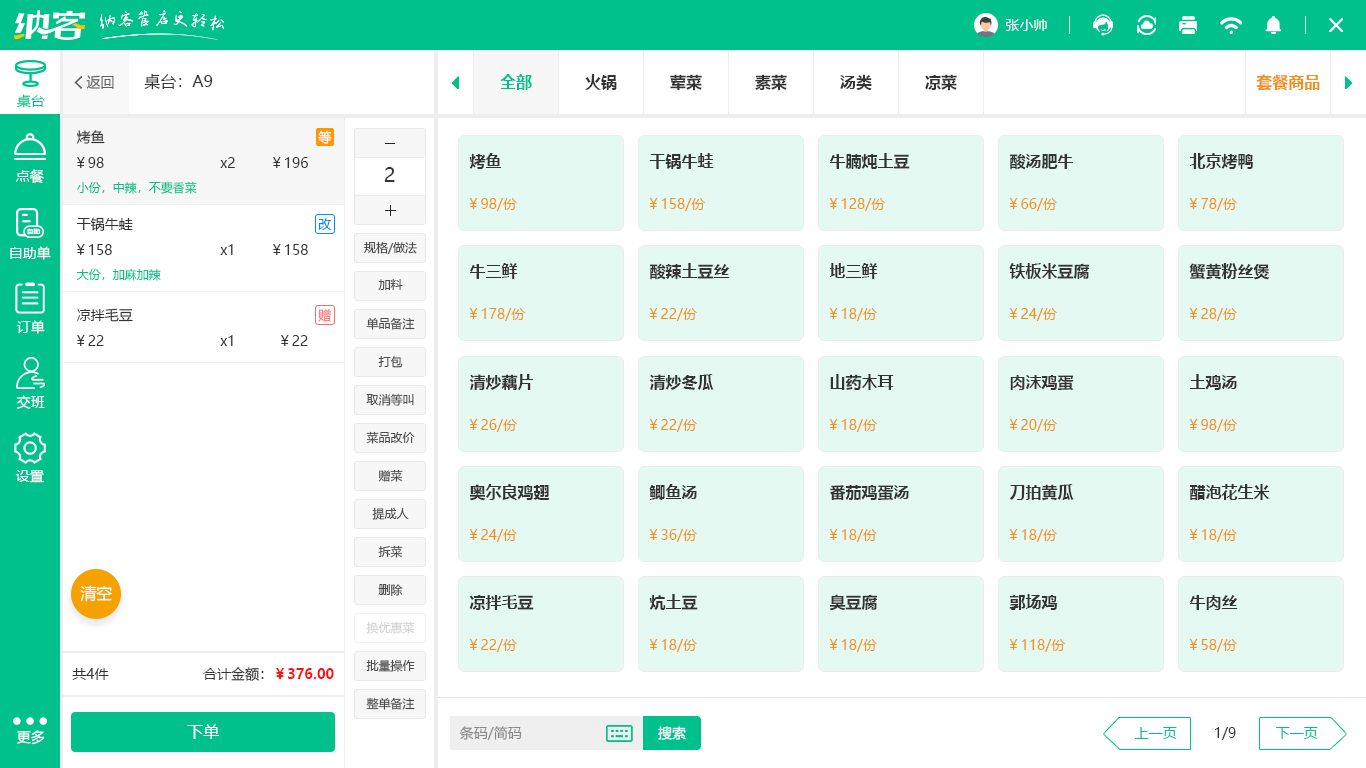Select the 汤类 soup category tab

(855, 82)
